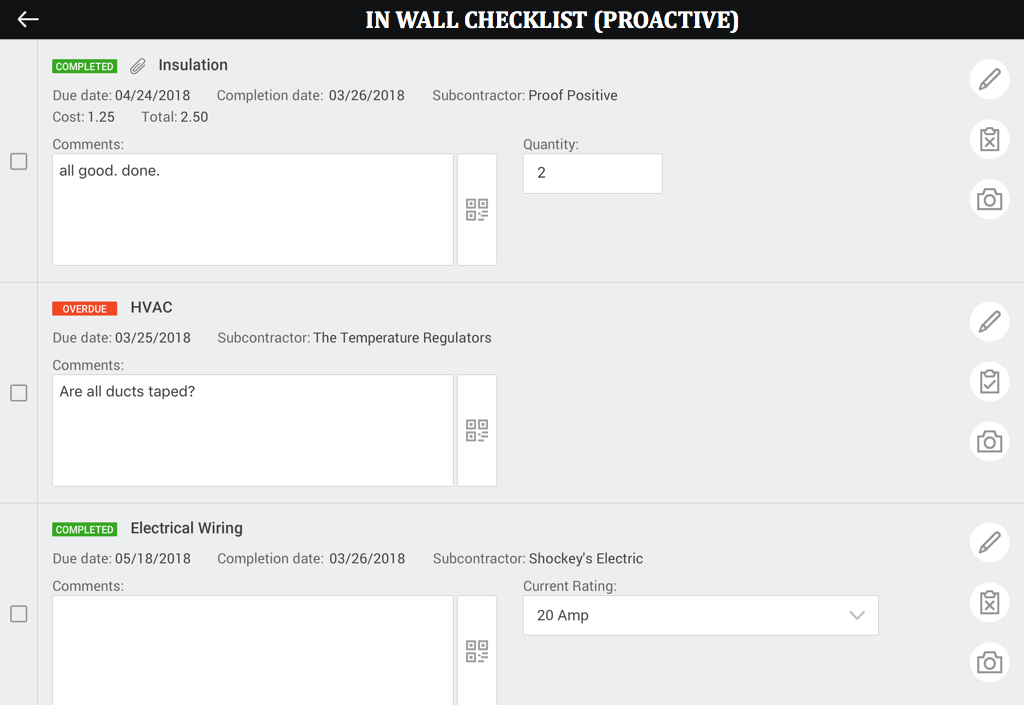This screenshot has height=705, width=1024.
Task: Click the Insulation Quantity input field
Action: [x=592, y=173]
